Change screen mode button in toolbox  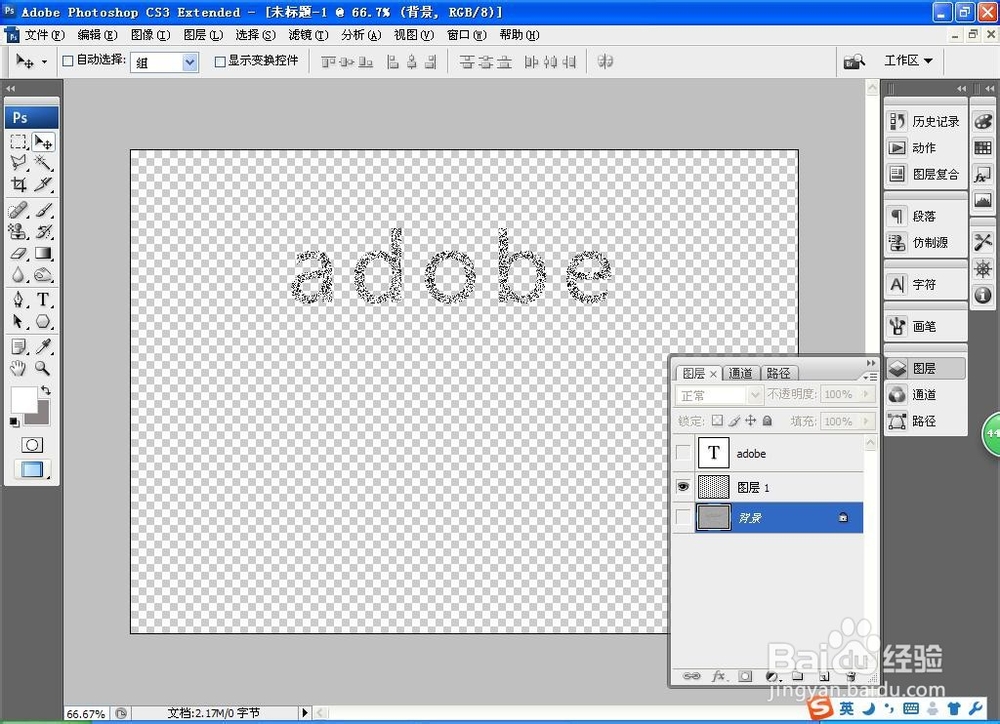32,469
